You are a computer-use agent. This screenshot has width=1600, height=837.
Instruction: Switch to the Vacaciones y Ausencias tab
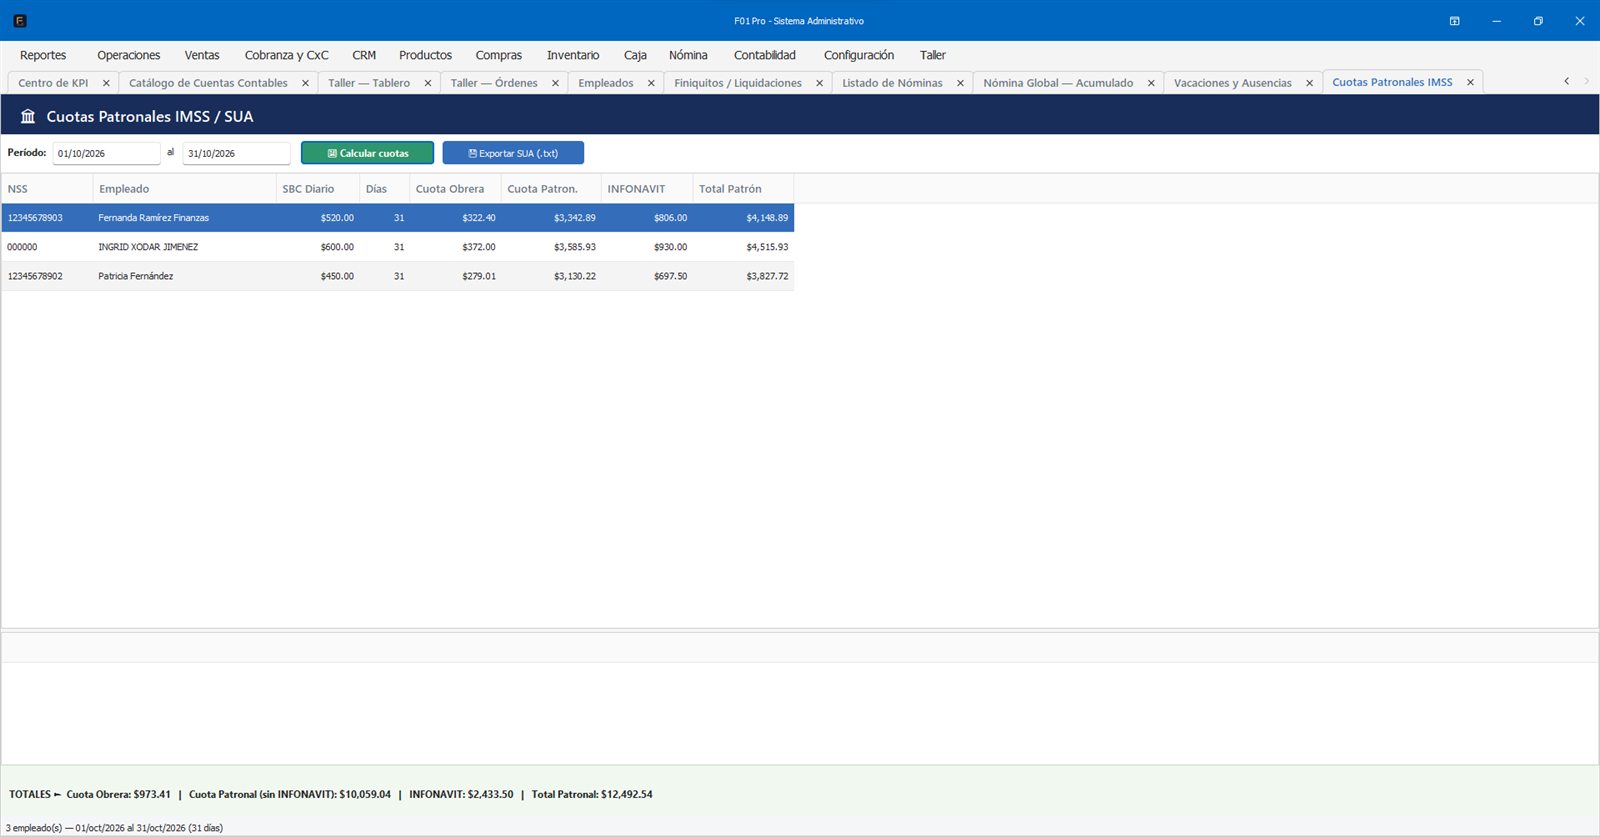[x=1232, y=83]
